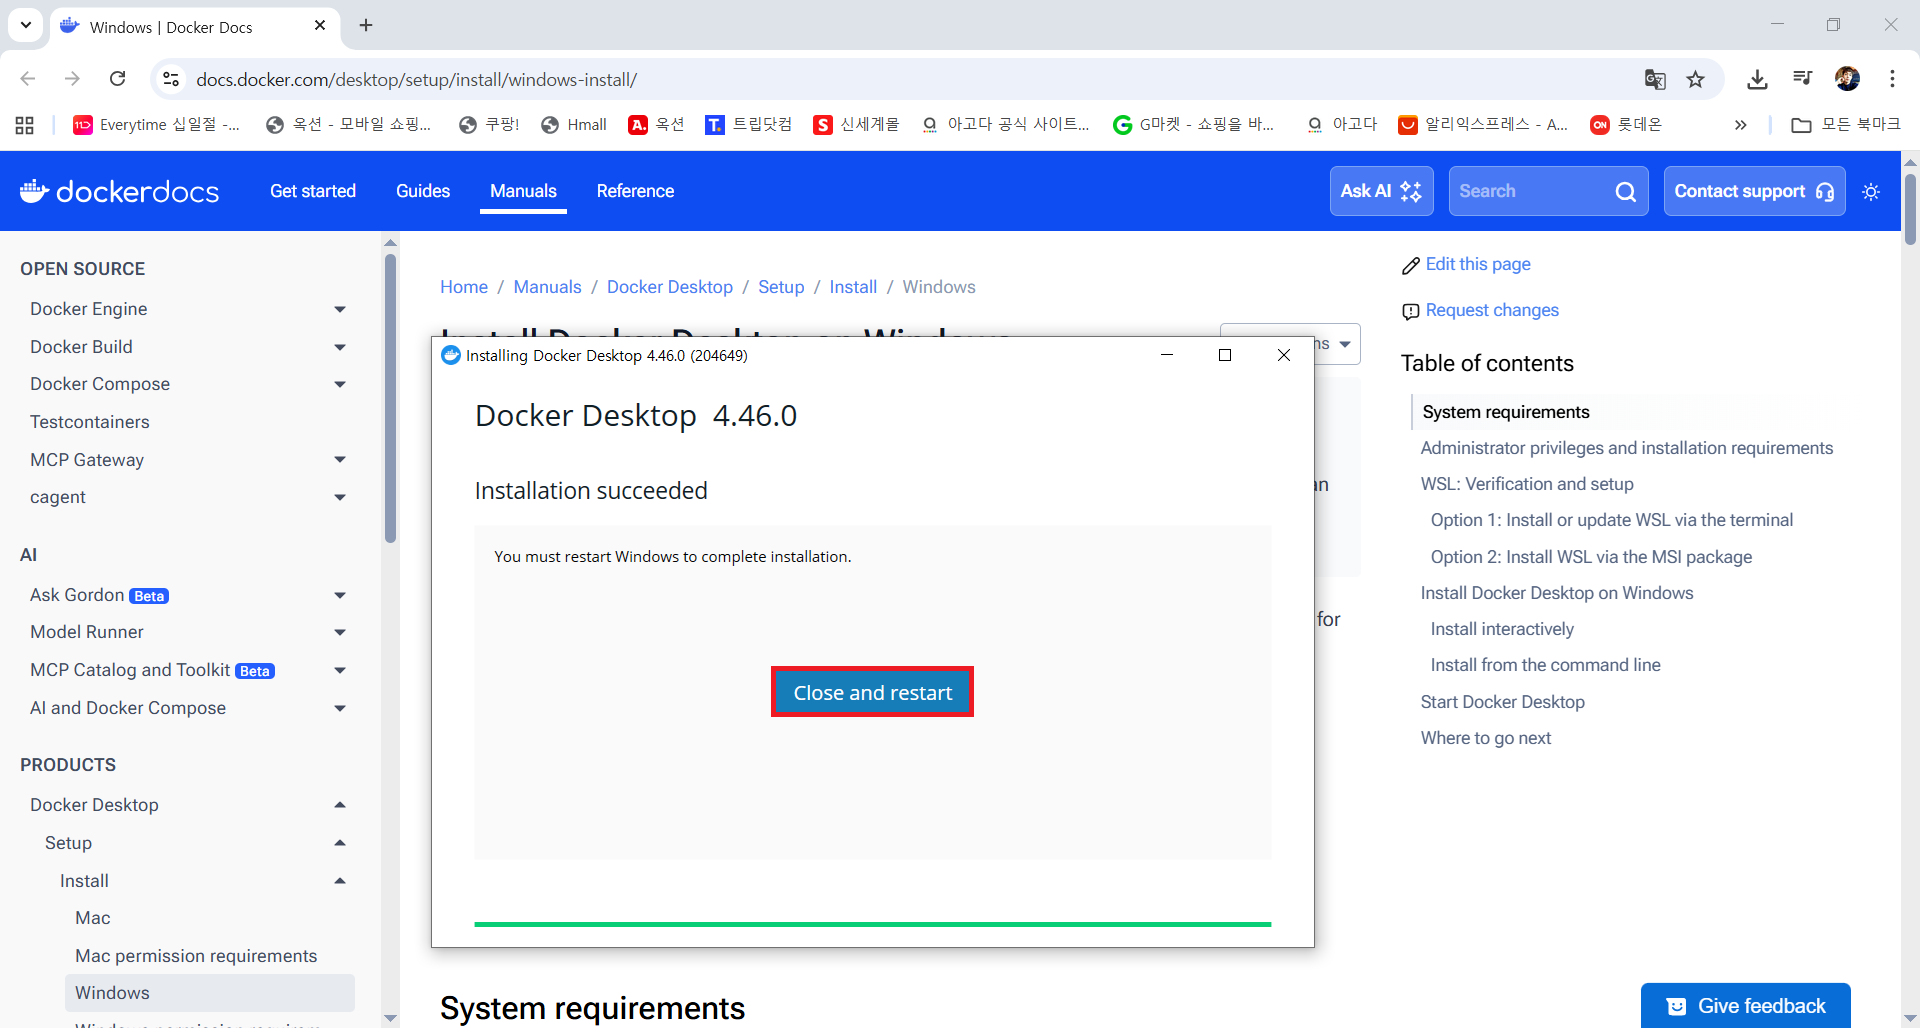This screenshot has width=1920, height=1028.
Task: Go back with browser back arrow
Action: (x=28, y=79)
